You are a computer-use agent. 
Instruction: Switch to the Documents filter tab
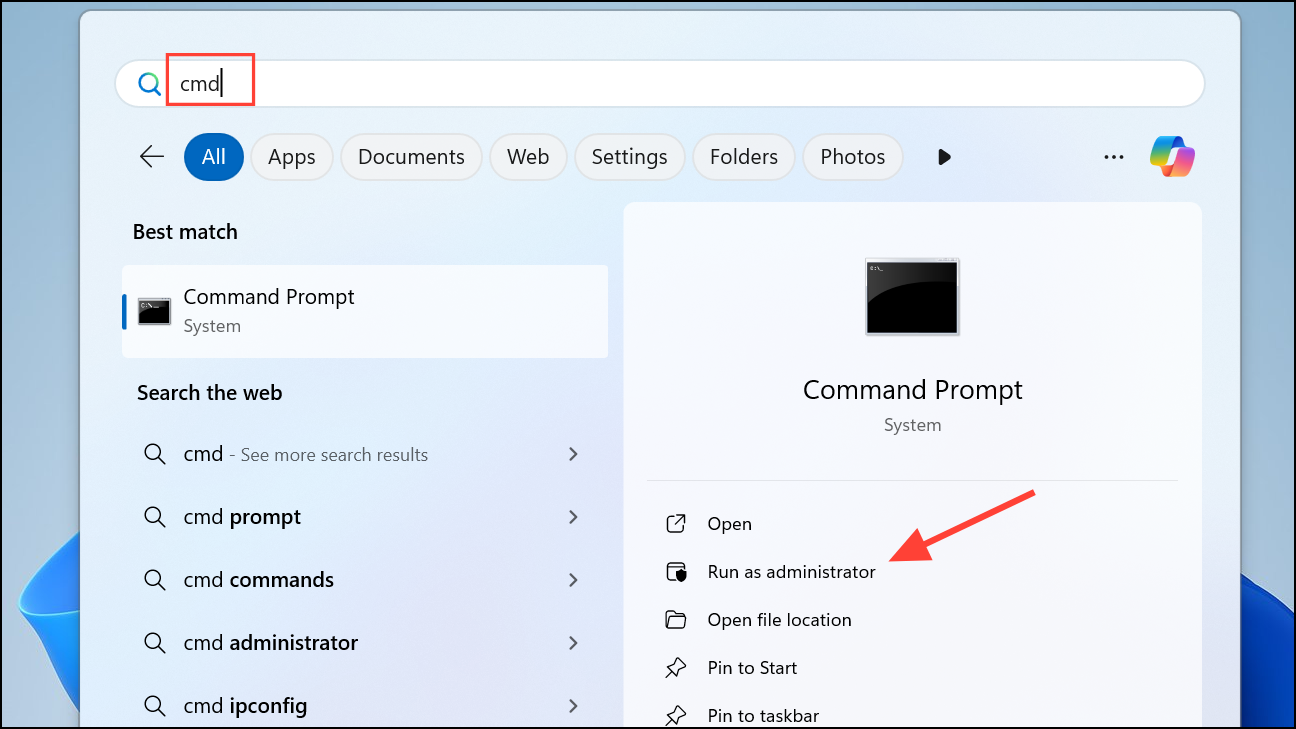(x=411, y=157)
